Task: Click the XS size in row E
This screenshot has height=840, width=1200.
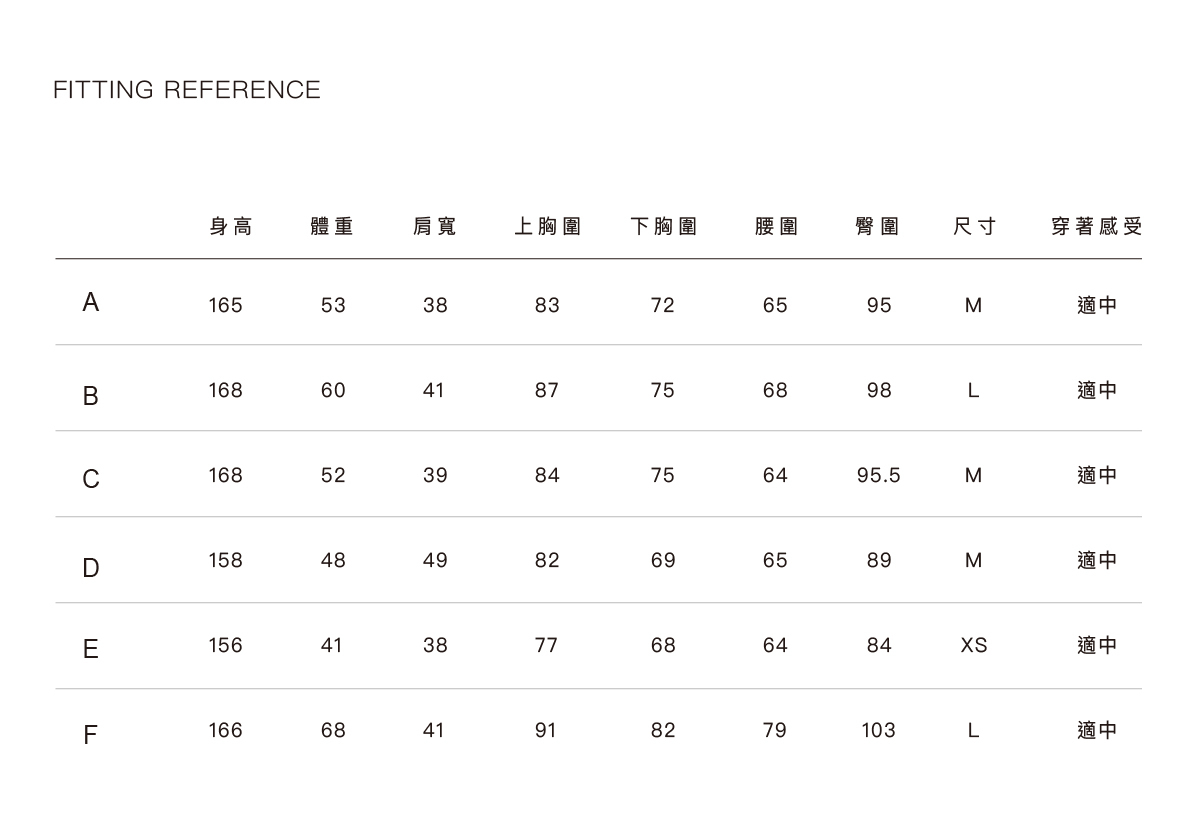Action: click(974, 646)
